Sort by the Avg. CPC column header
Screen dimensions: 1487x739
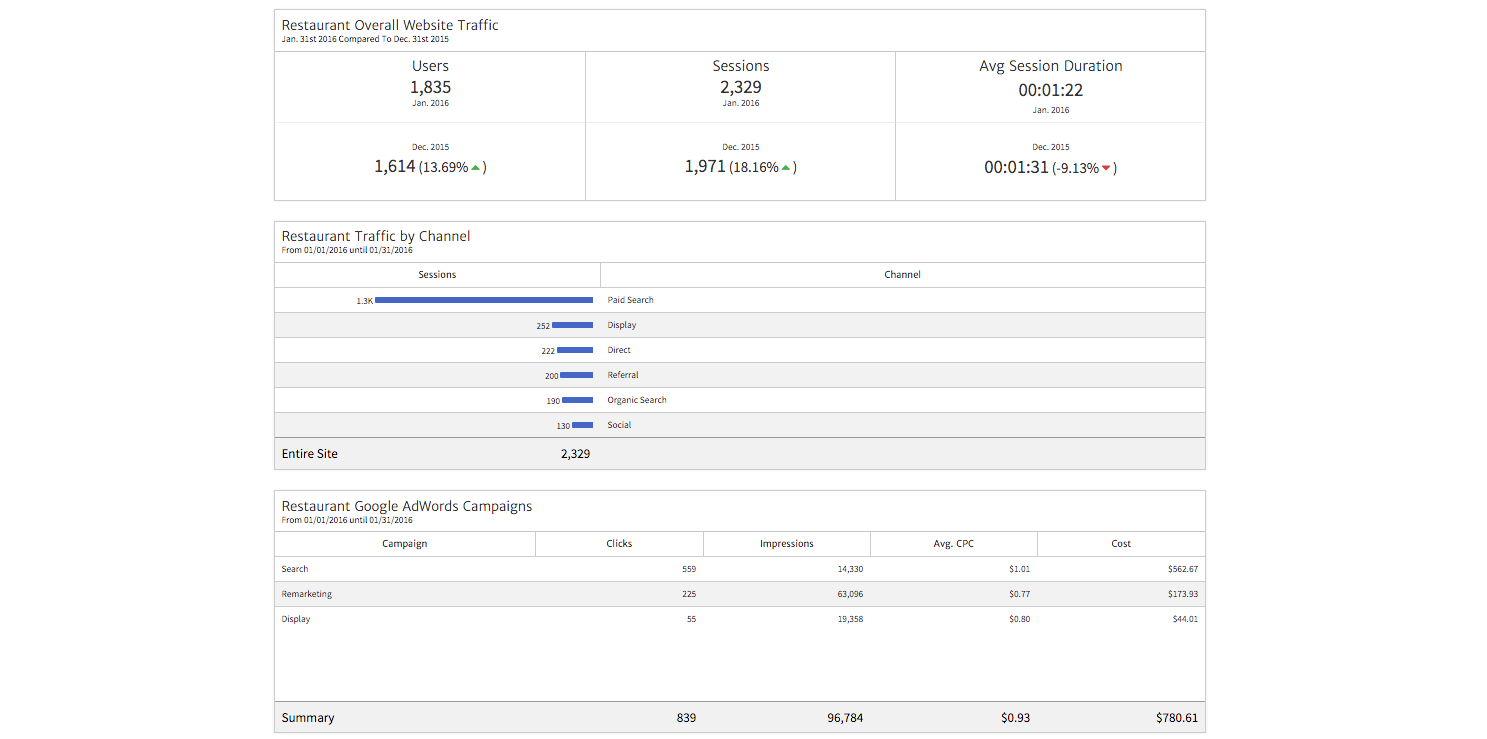pyautogui.click(x=953, y=544)
